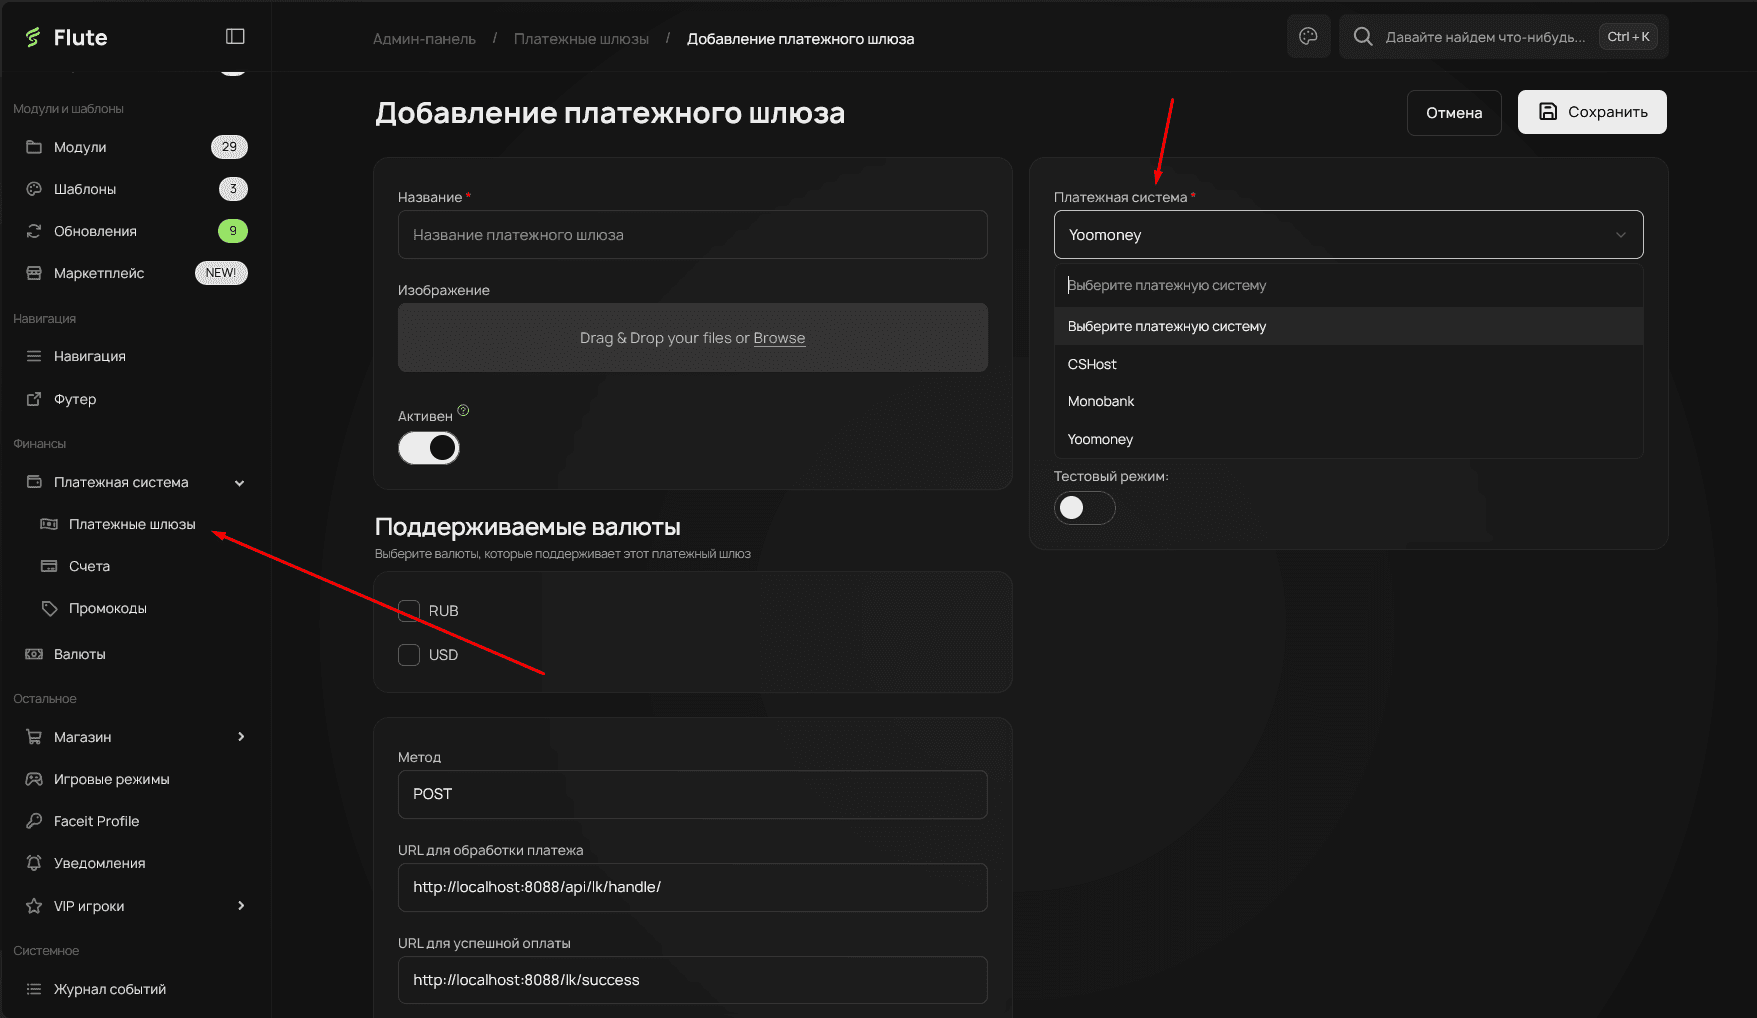This screenshot has height=1018, width=1757.
Task: Open the theme palette picker near search
Action: [x=1308, y=36]
